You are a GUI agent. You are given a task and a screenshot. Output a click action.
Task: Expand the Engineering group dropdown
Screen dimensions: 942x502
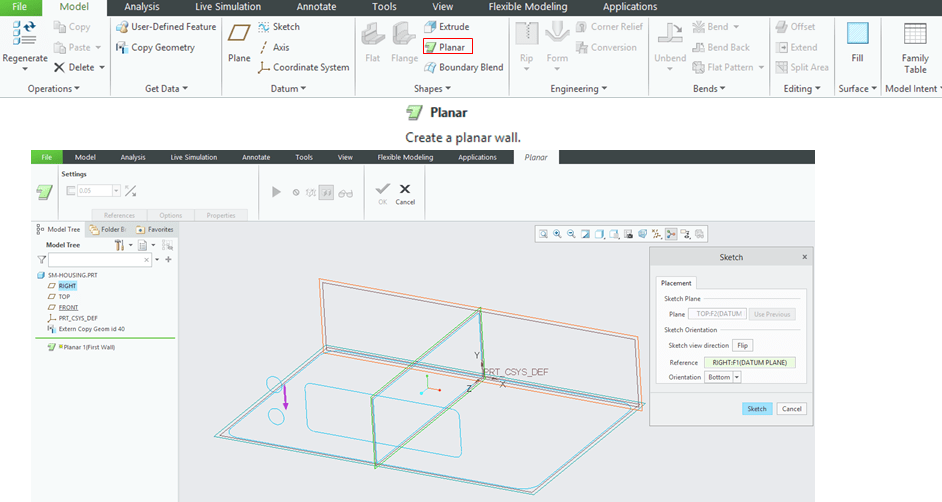pyautogui.click(x=579, y=89)
